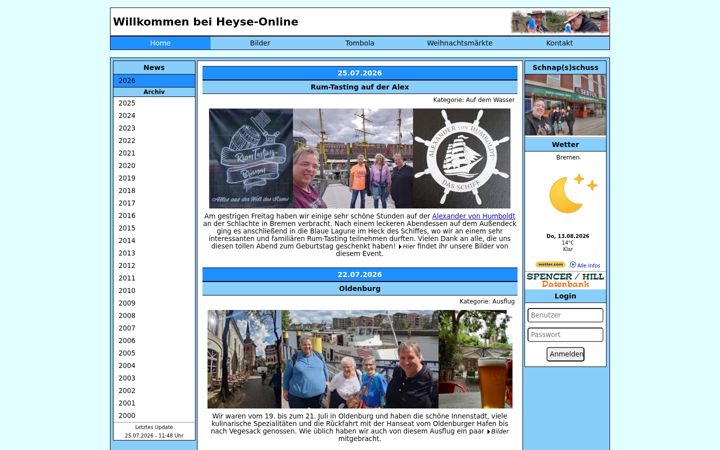
Task: Open archive year 2020
Action: (154, 165)
